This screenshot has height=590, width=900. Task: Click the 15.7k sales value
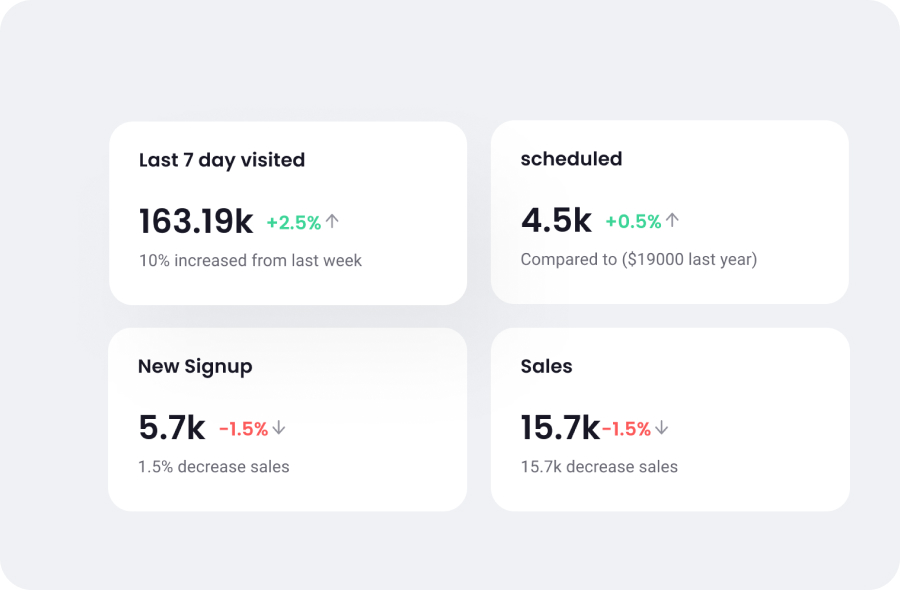point(559,428)
